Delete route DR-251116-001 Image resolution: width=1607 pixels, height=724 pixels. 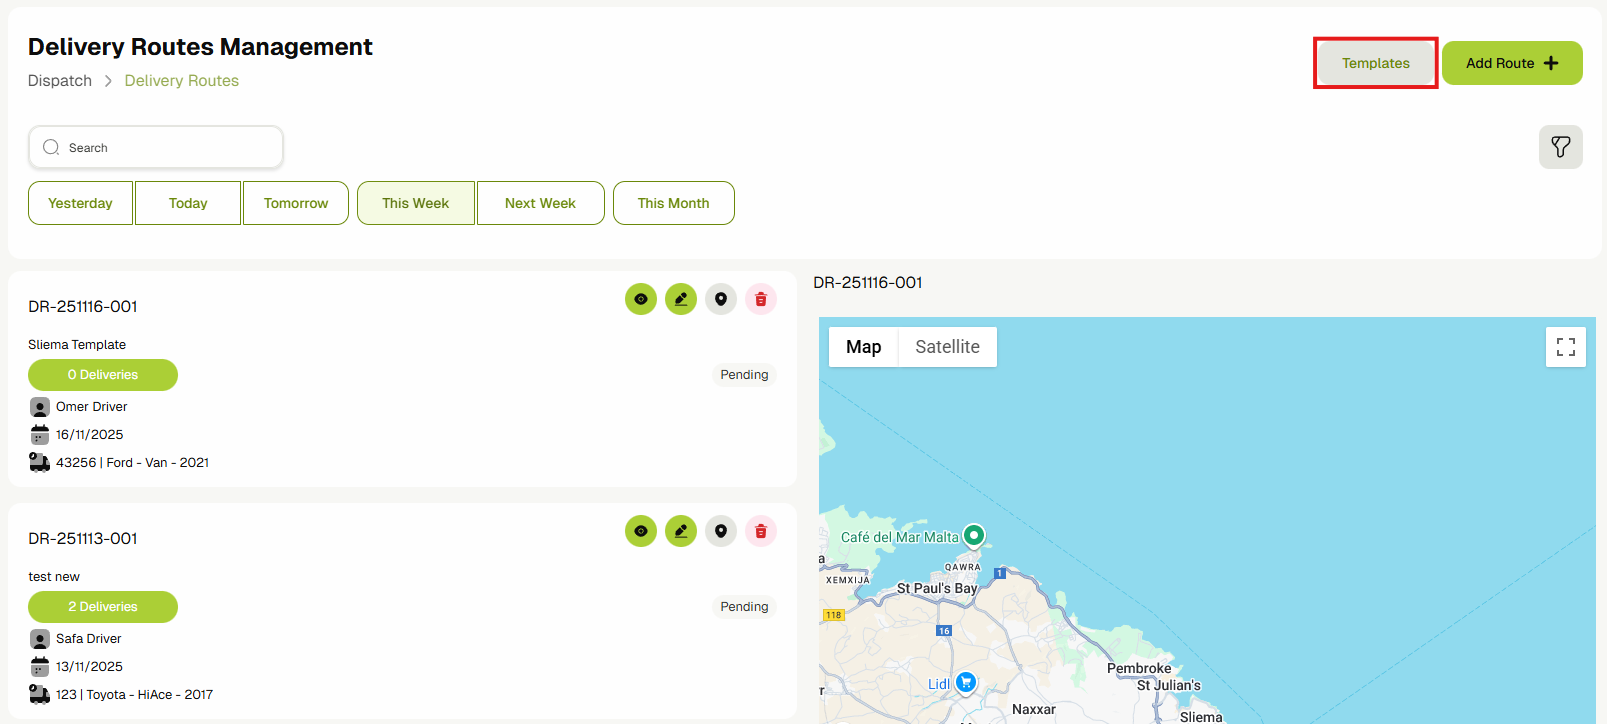click(761, 299)
